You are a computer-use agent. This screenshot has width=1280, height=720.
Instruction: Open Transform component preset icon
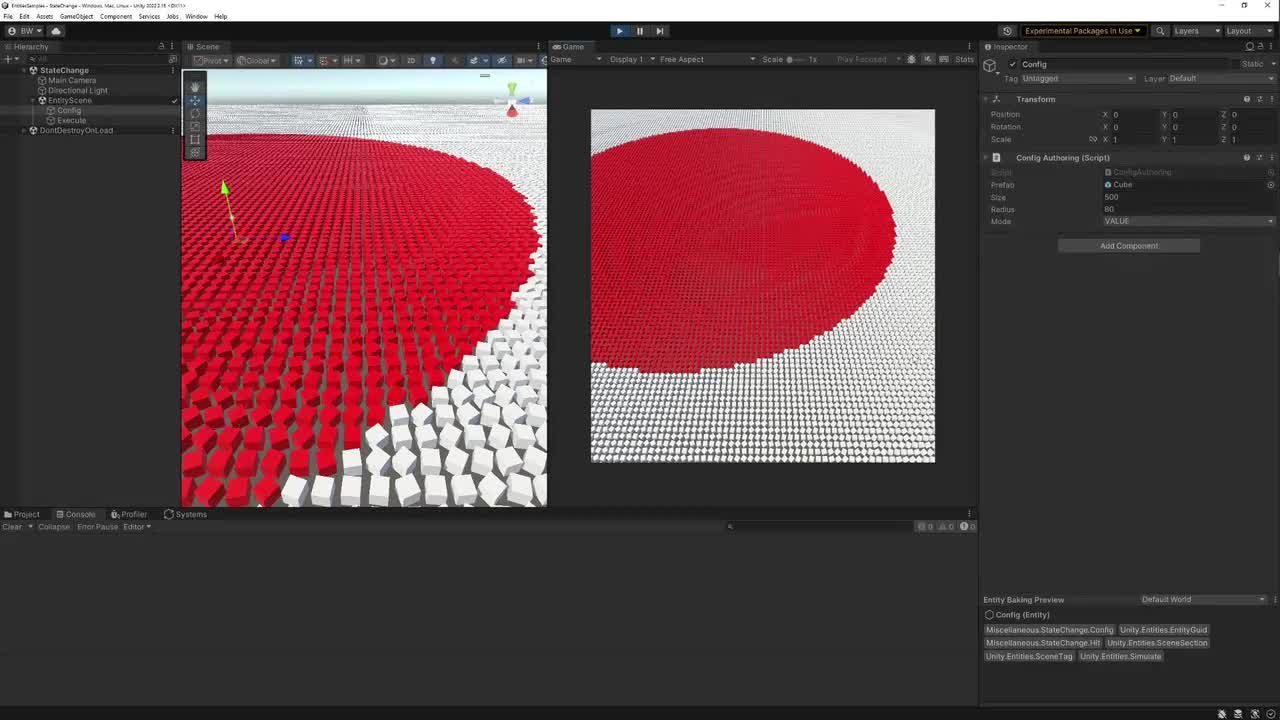coord(1259,99)
